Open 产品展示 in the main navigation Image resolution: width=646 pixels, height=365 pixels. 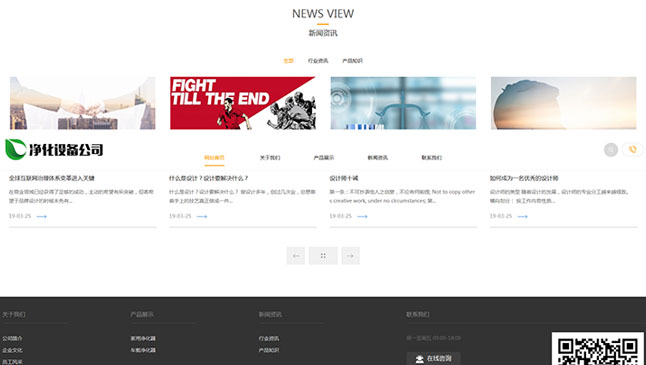coord(324,158)
